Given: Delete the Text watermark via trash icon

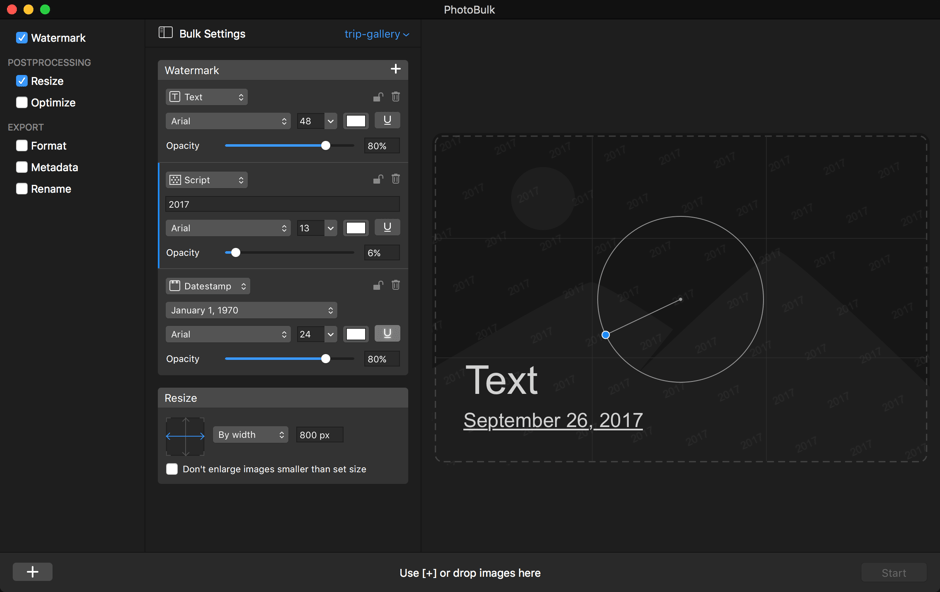Looking at the screenshot, I should point(396,96).
